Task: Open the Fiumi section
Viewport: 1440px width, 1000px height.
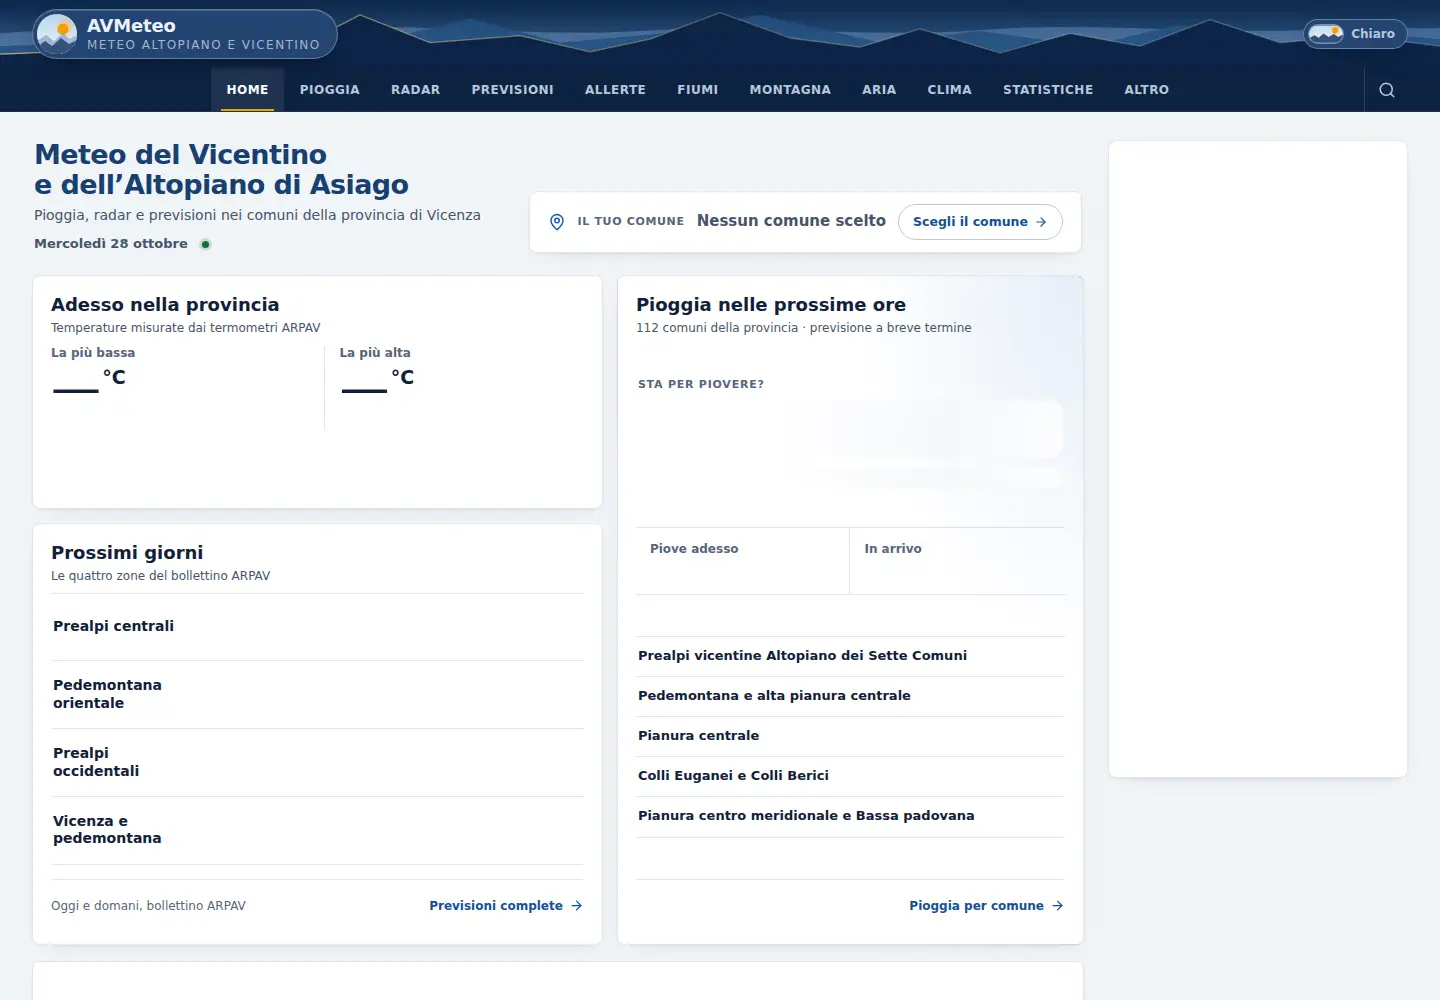Action: (697, 90)
